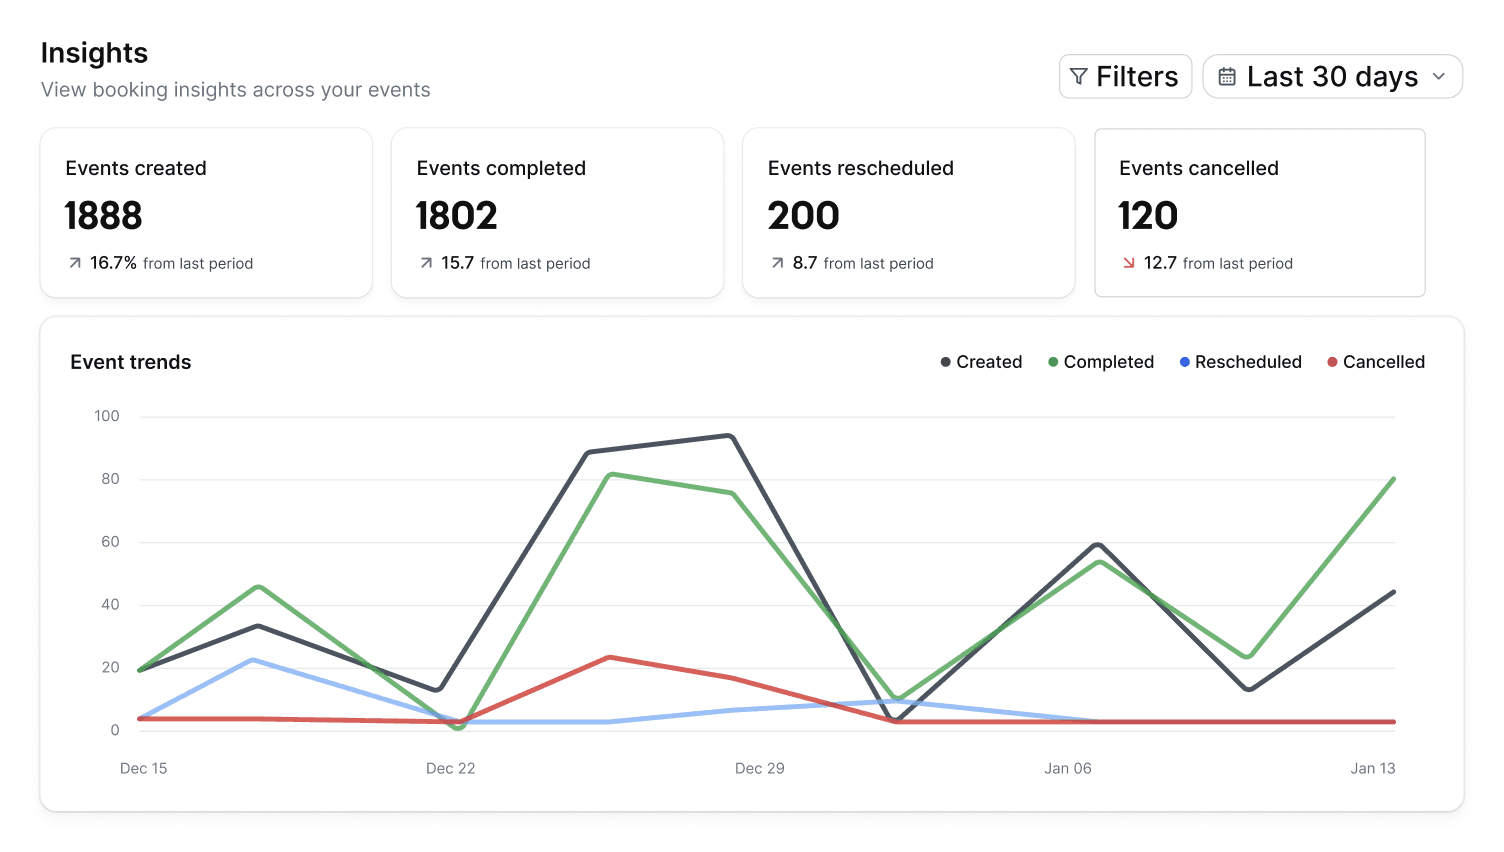Viewport: 1504px width, 852px height.
Task: Open the Filters button
Action: (x=1125, y=77)
